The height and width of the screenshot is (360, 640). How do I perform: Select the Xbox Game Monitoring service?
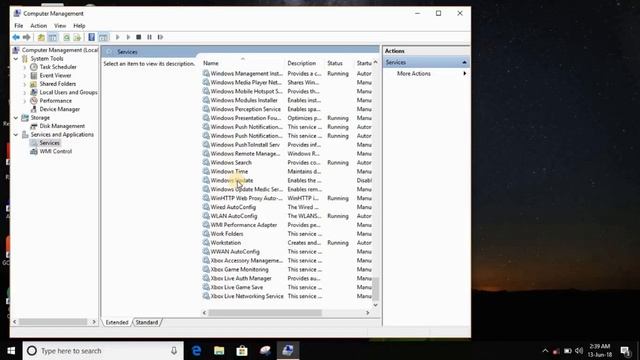click(x=287, y=269)
